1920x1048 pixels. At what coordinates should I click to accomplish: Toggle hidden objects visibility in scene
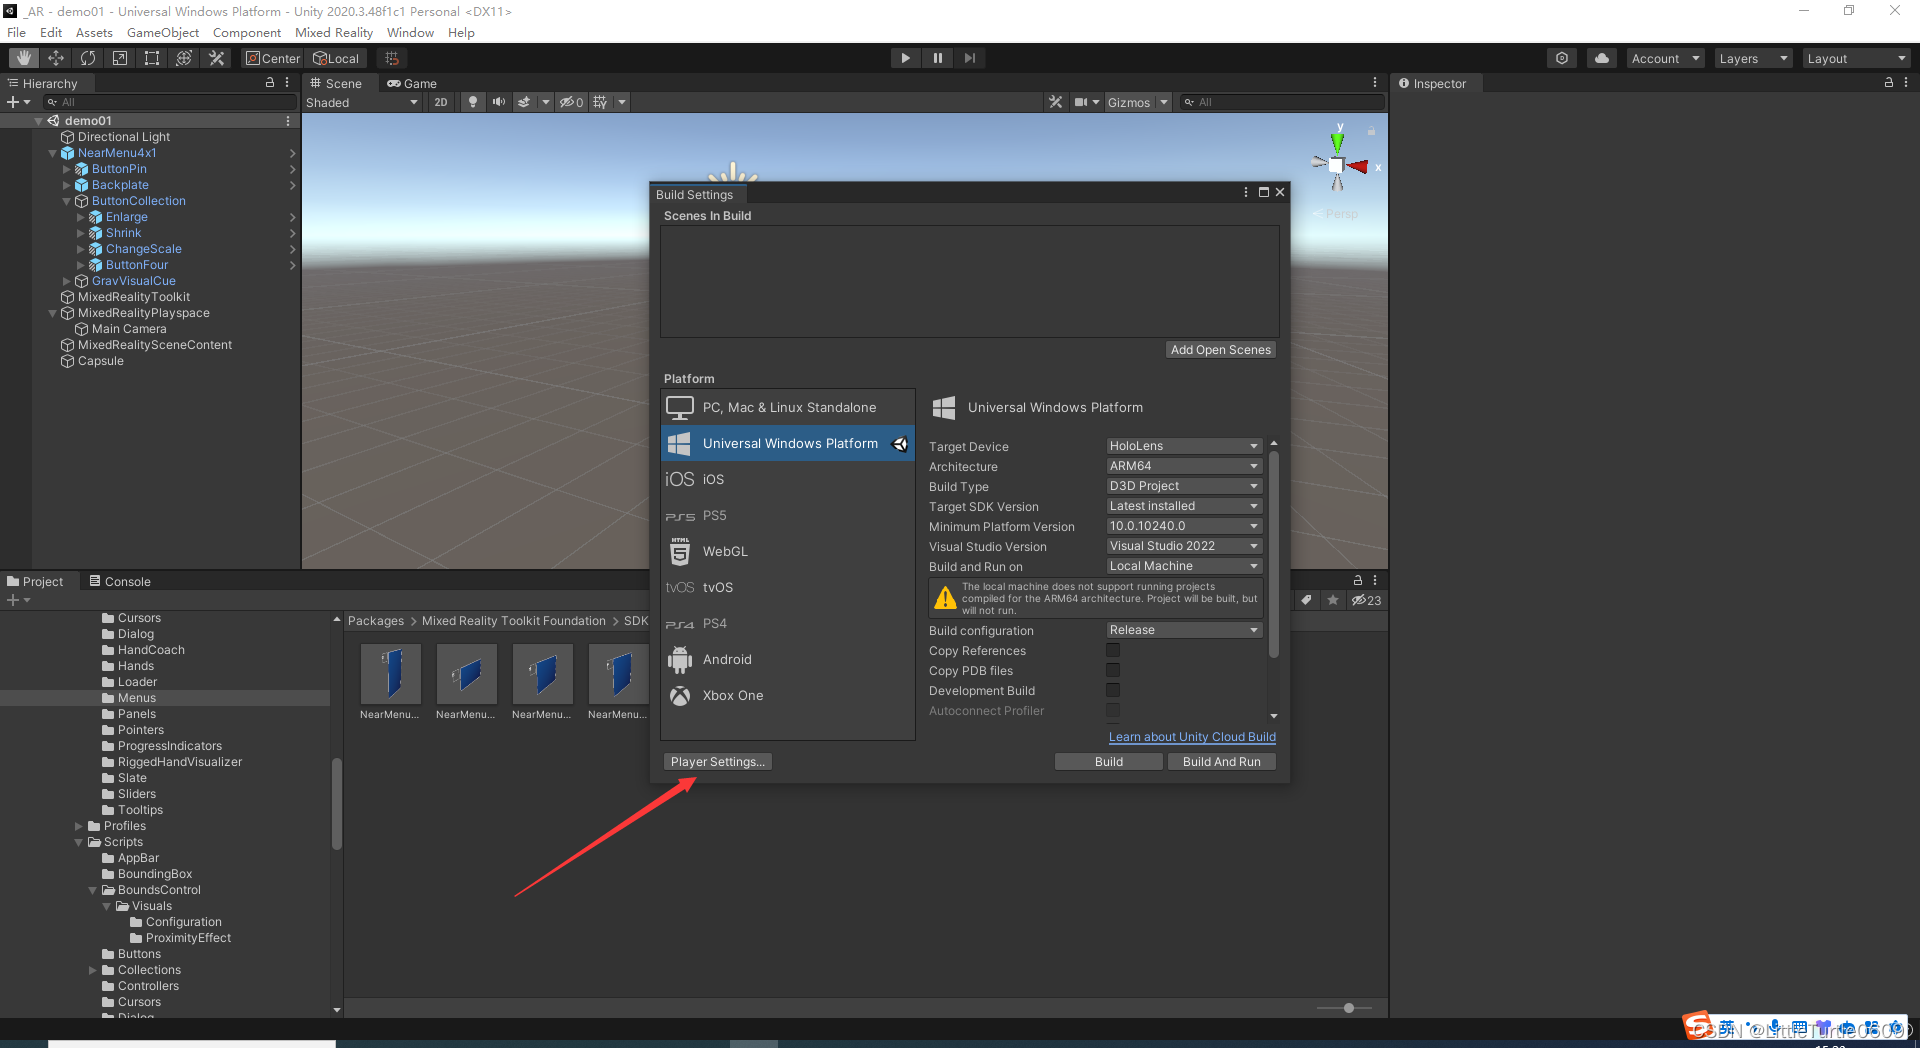[x=571, y=102]
